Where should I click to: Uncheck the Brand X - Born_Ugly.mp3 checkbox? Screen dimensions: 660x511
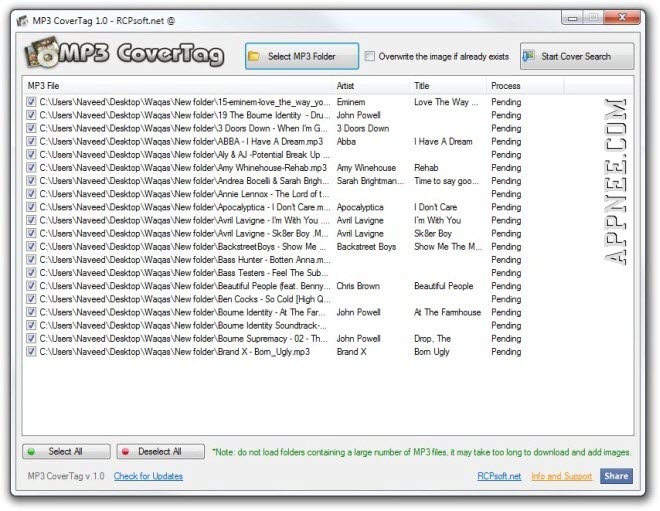(x=31, y=351)
